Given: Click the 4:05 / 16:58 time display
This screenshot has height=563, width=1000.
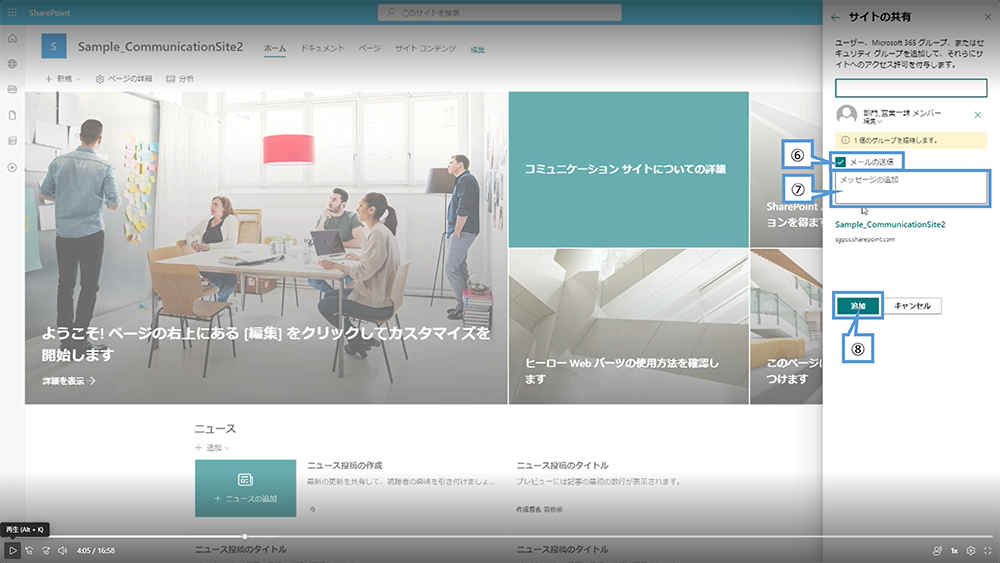Looking at the screenshot, I should 96,550.
